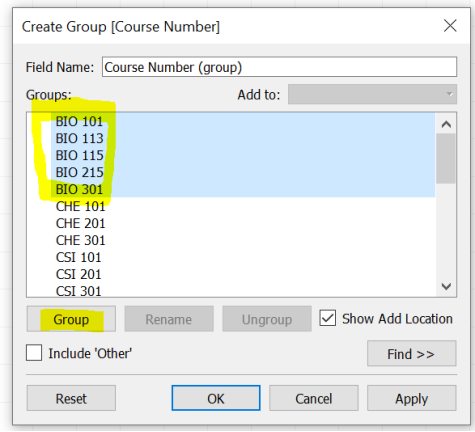Screen dimensions: 475x432
Task: Confirm with the OK button
Action: pos(216,398)
